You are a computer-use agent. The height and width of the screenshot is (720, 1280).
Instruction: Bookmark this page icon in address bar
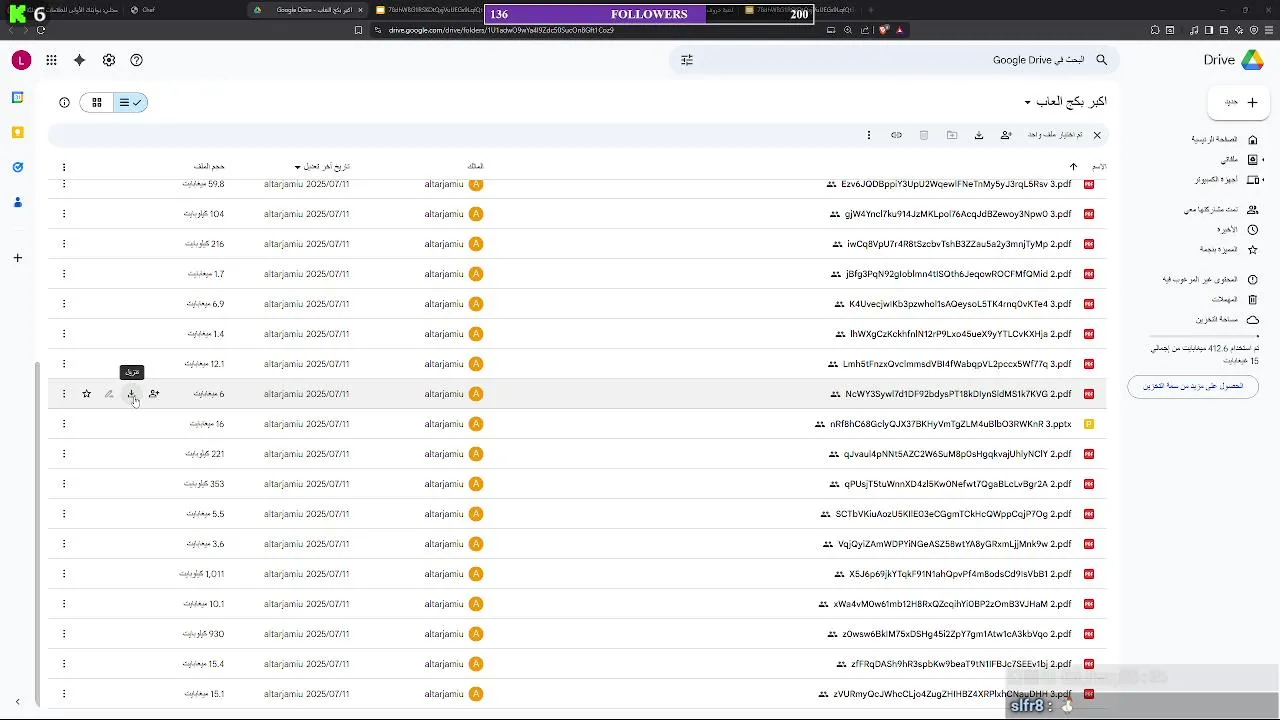click(358, 30)
